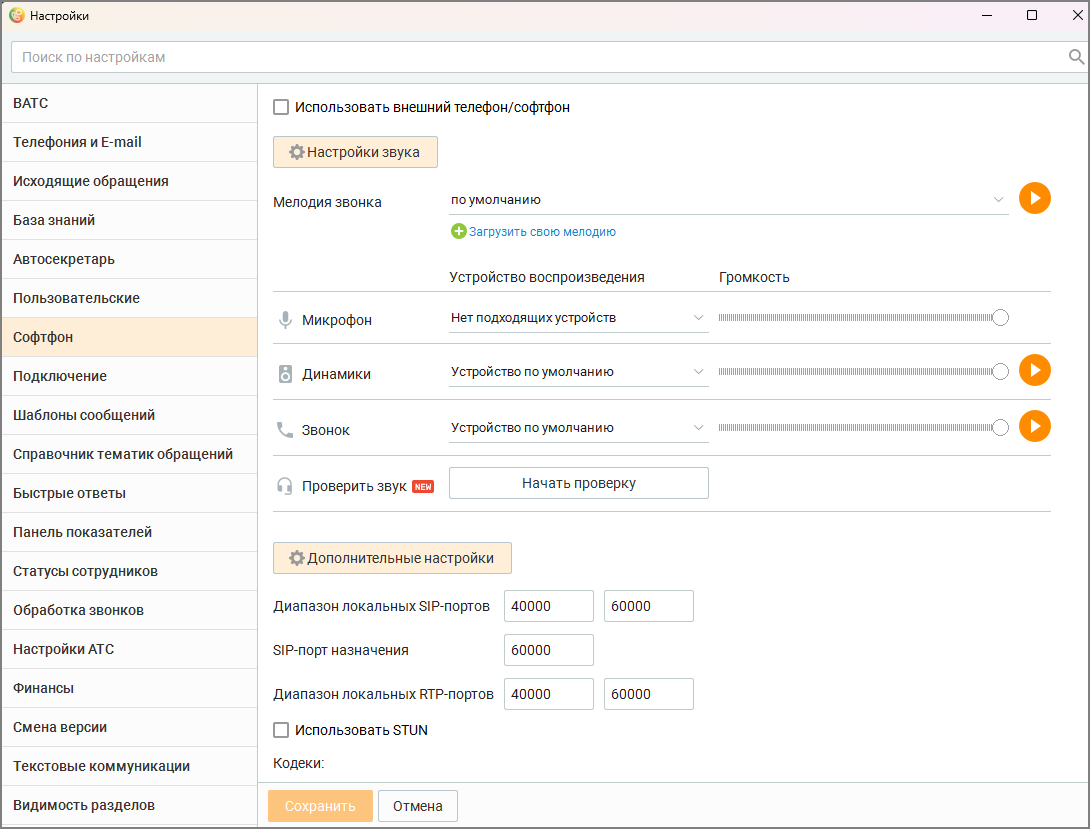Screen dimensions: 1090x829
Task: Play the ringtone melody preview
Action: (1034, 199)
